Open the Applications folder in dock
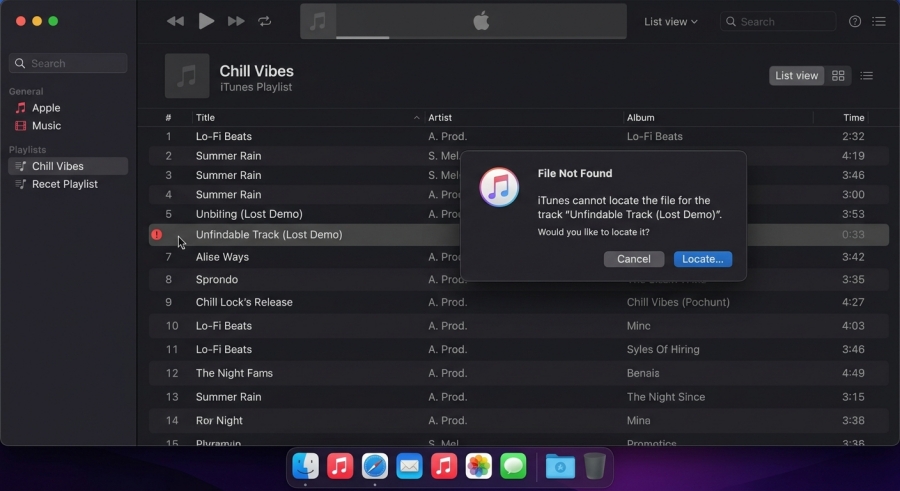Image resolution: width=900 pixels, height=491 pixels. click(560, 466)
